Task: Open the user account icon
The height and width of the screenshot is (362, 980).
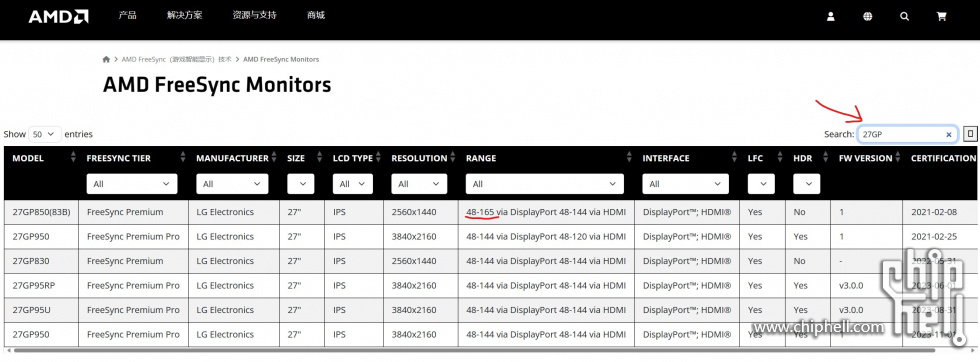Action: coord(831,17)
